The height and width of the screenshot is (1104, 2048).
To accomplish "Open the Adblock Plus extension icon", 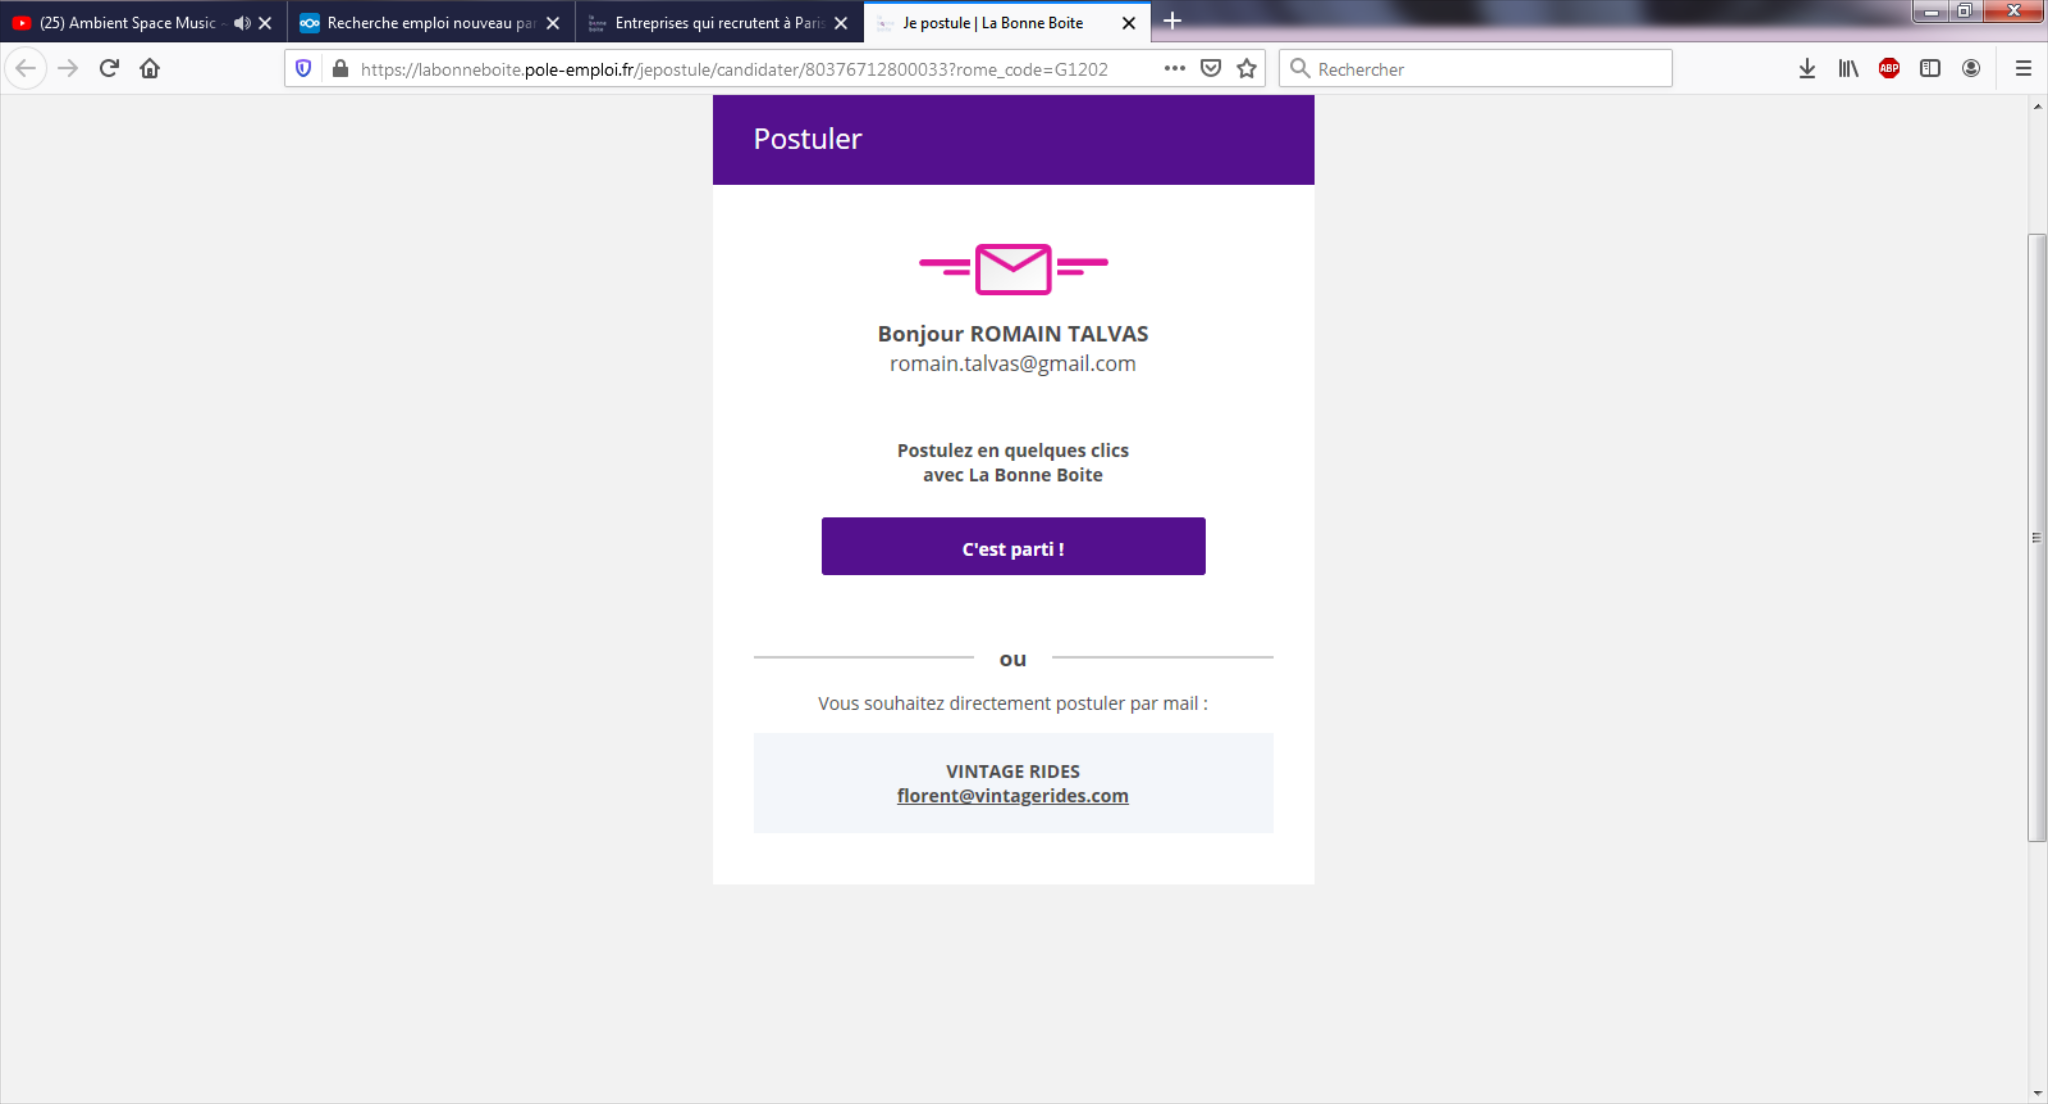I will pyautogui.click(x=1889, y=68).
